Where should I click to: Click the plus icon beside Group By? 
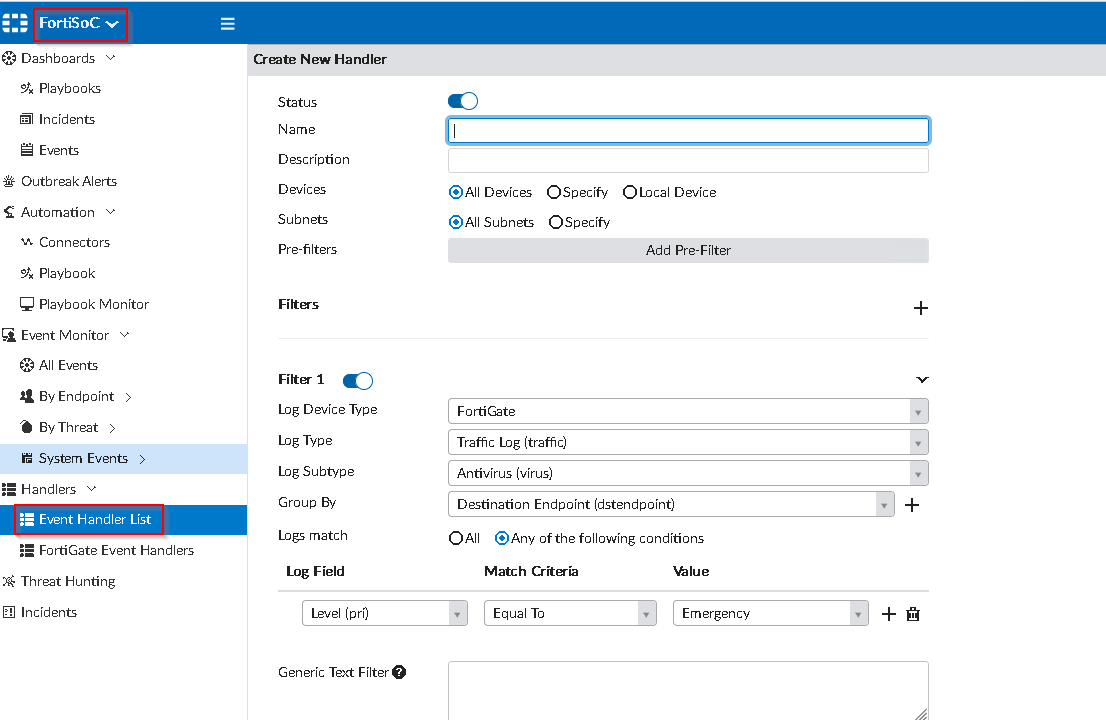pyautogui.click(x=912, y=505)
